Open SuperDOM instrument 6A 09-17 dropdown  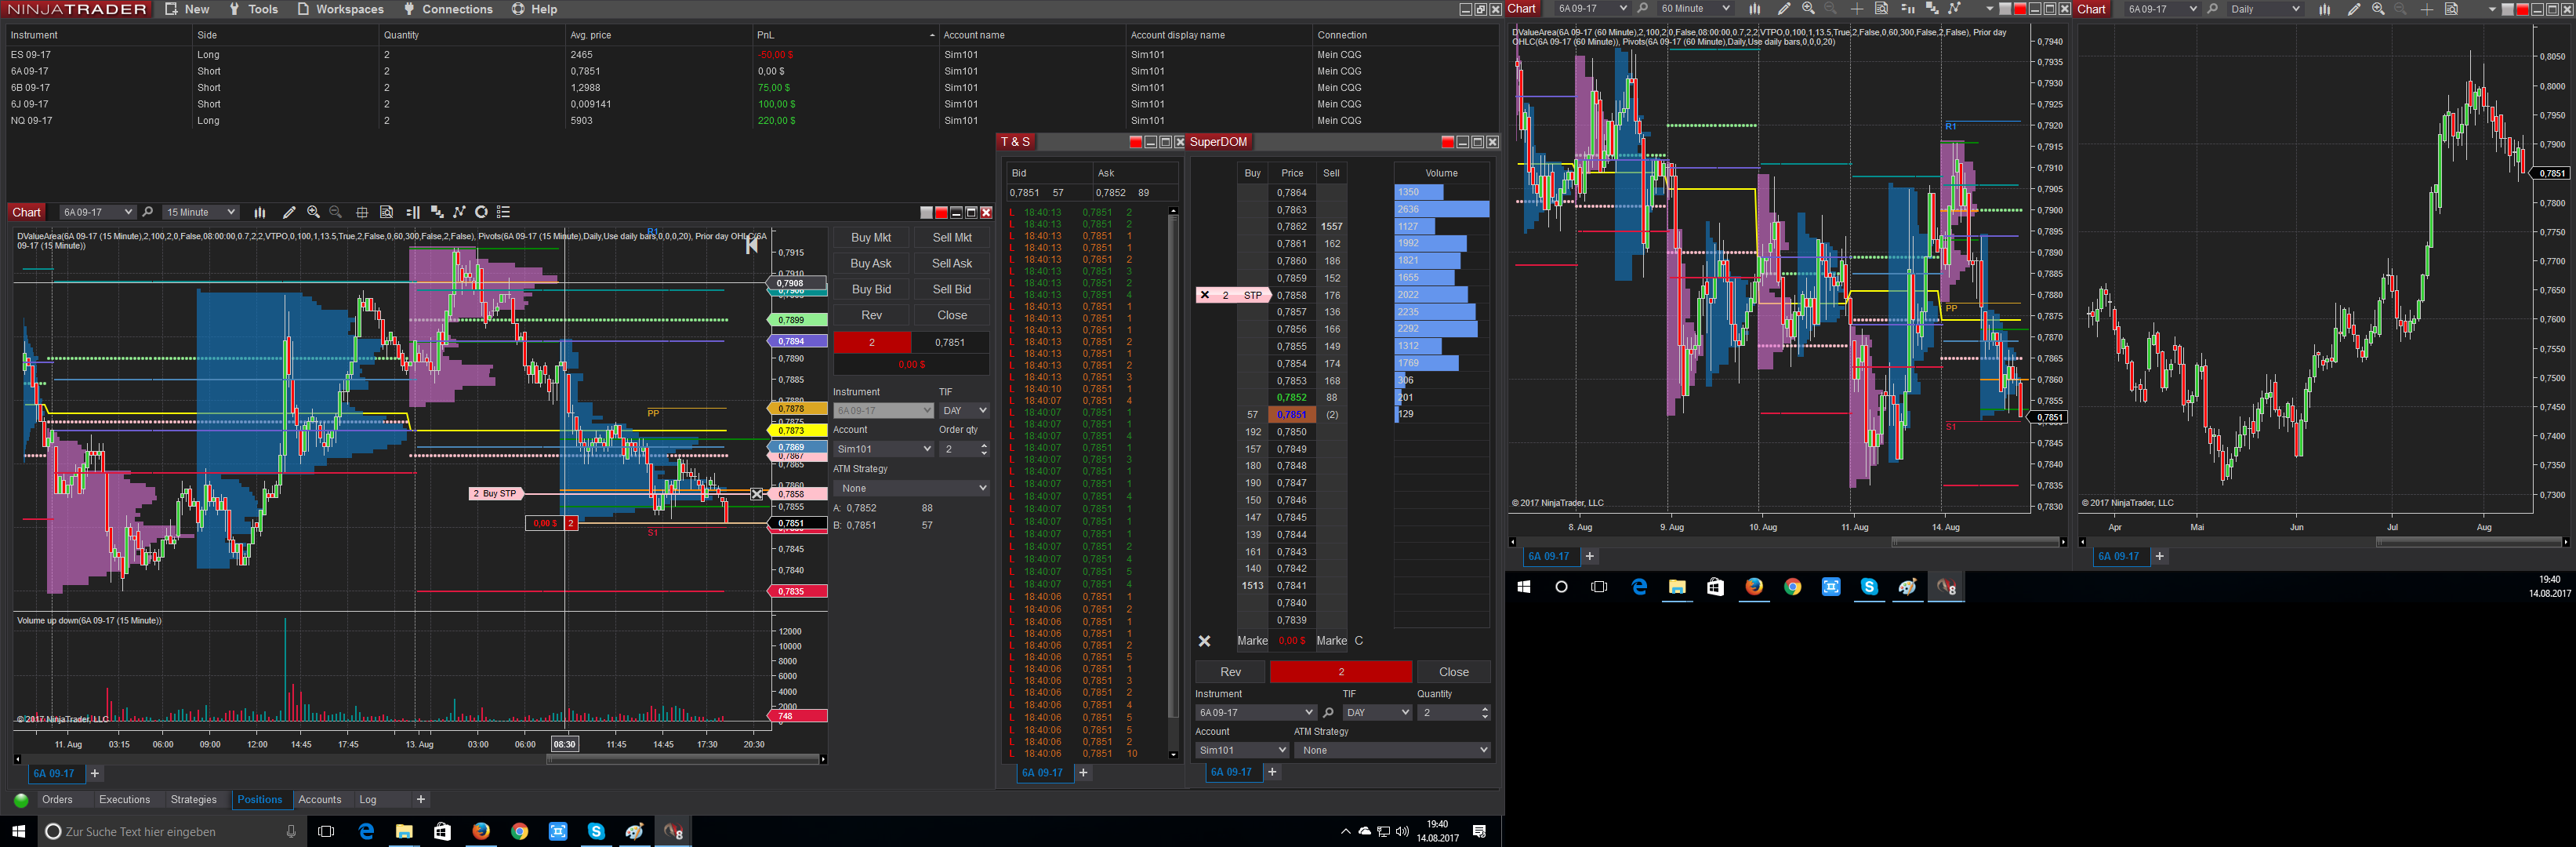pos(1255,713)
